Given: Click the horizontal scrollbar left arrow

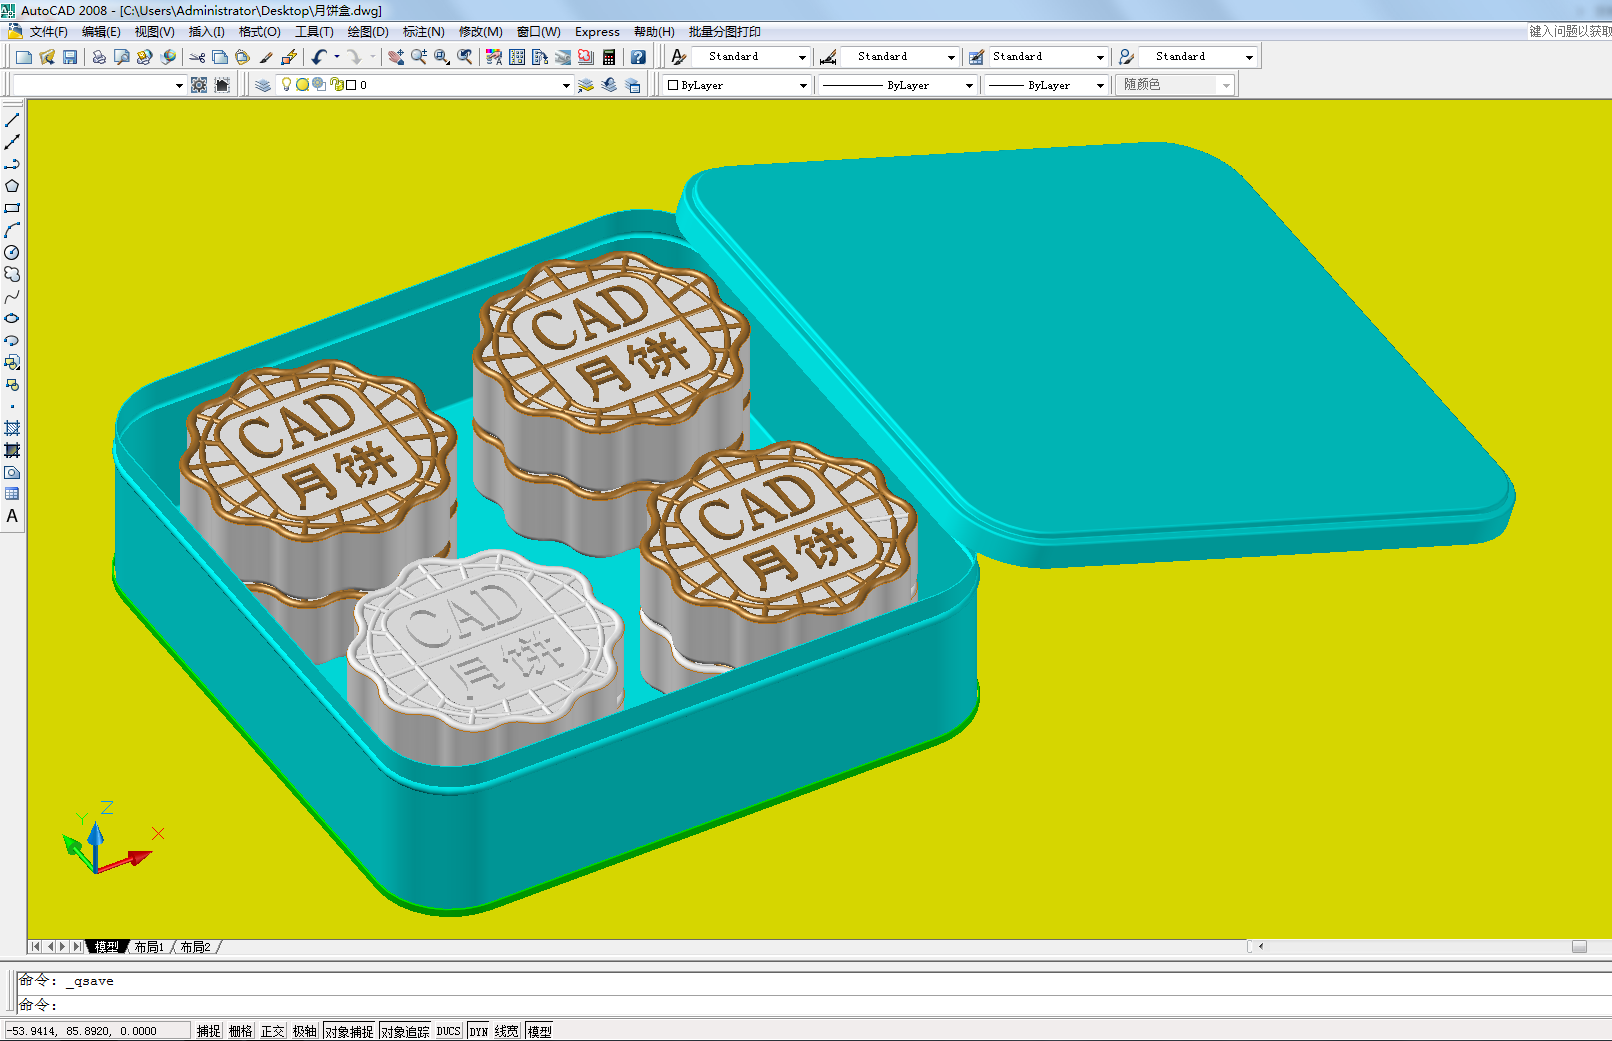Looking at the screenshot, I should tap(1261, 946).
